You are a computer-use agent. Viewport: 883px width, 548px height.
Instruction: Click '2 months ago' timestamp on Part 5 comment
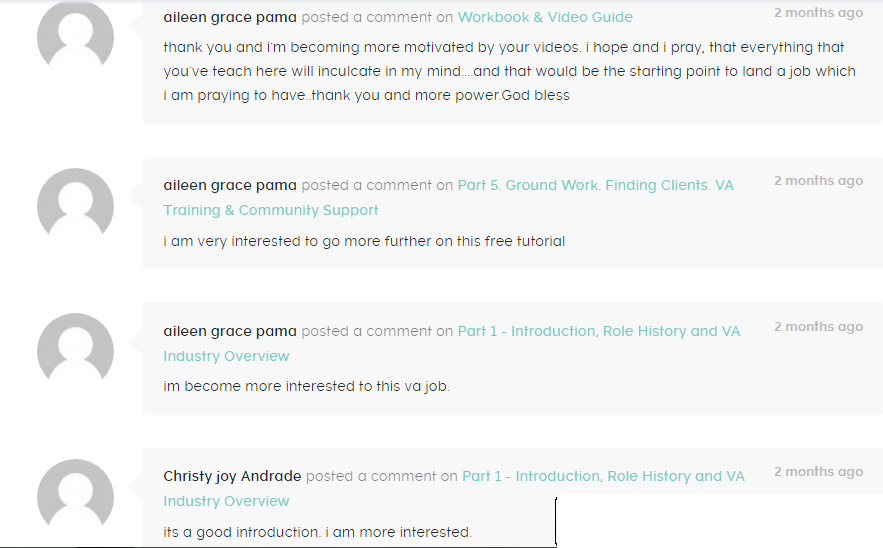818,180
